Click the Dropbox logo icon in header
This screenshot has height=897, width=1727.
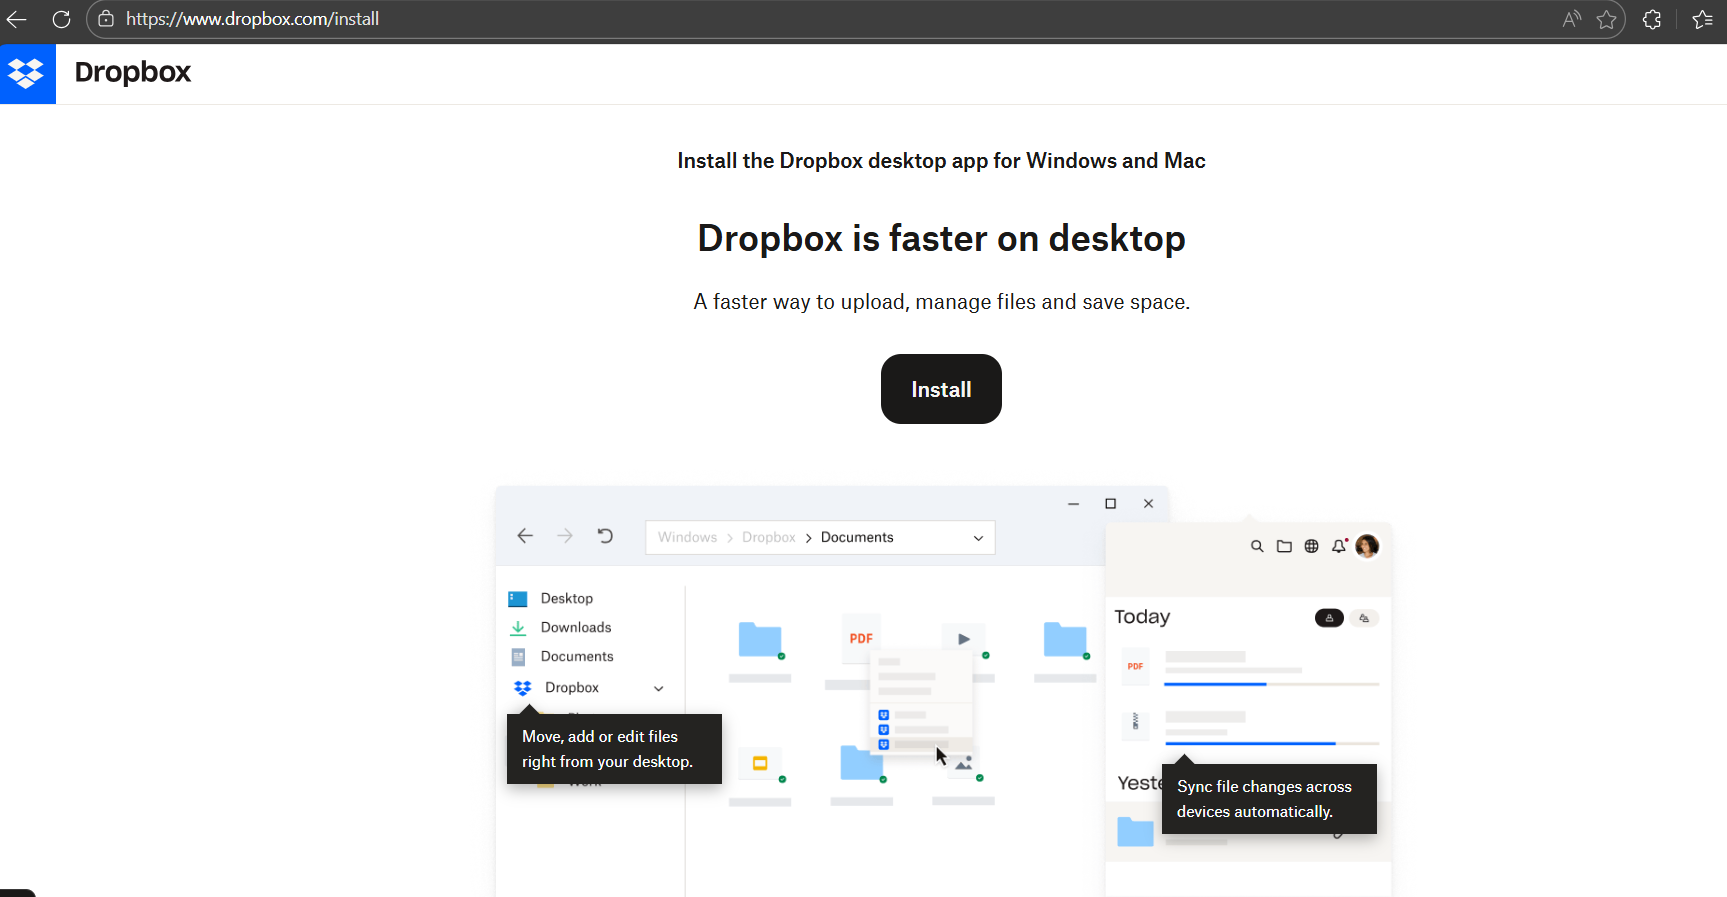coord(27,73)
